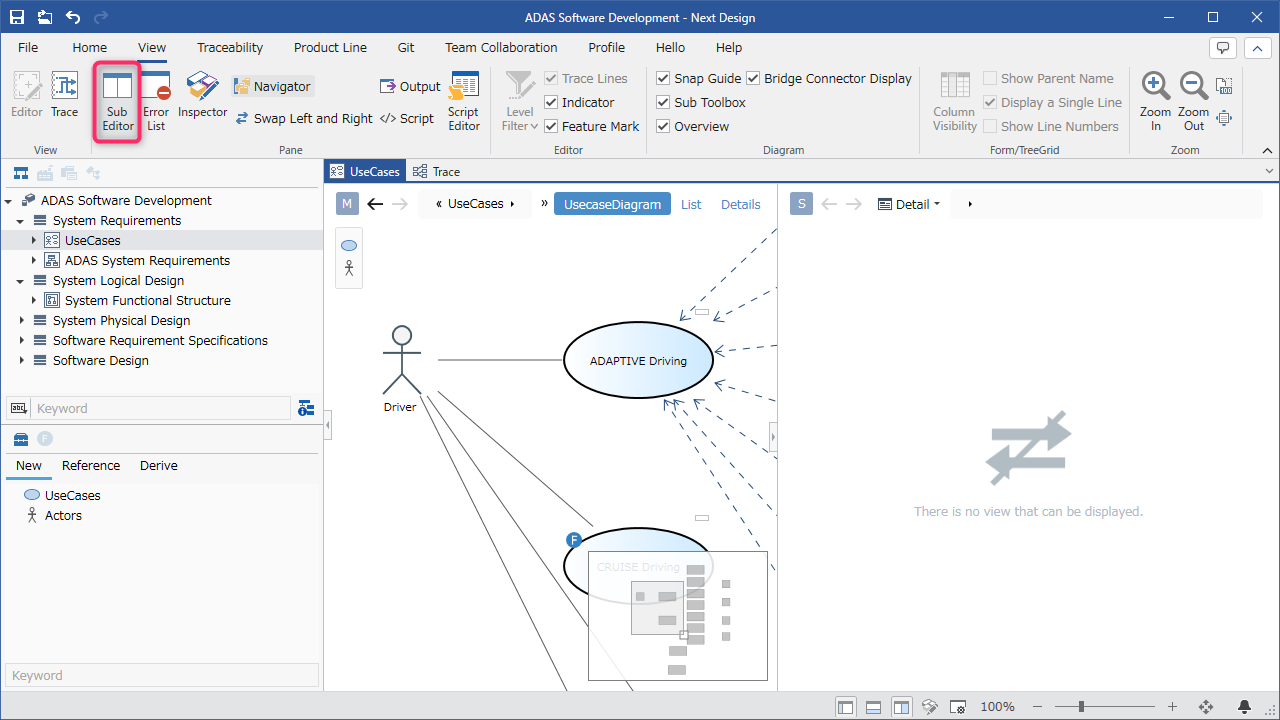The image size is (1280, 720).
Task: Click the status bar settings window icon
Action: coord(957,706)
